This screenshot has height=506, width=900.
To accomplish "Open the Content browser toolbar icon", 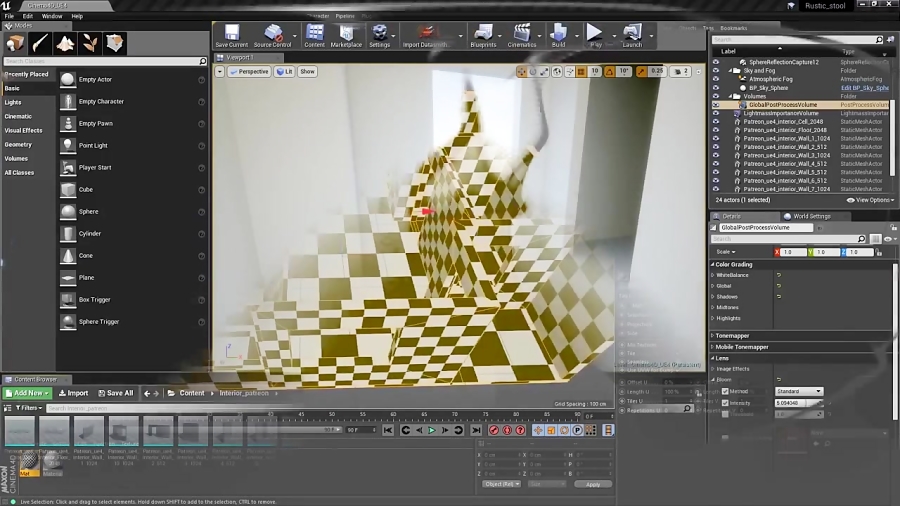I will click(315, 36).
